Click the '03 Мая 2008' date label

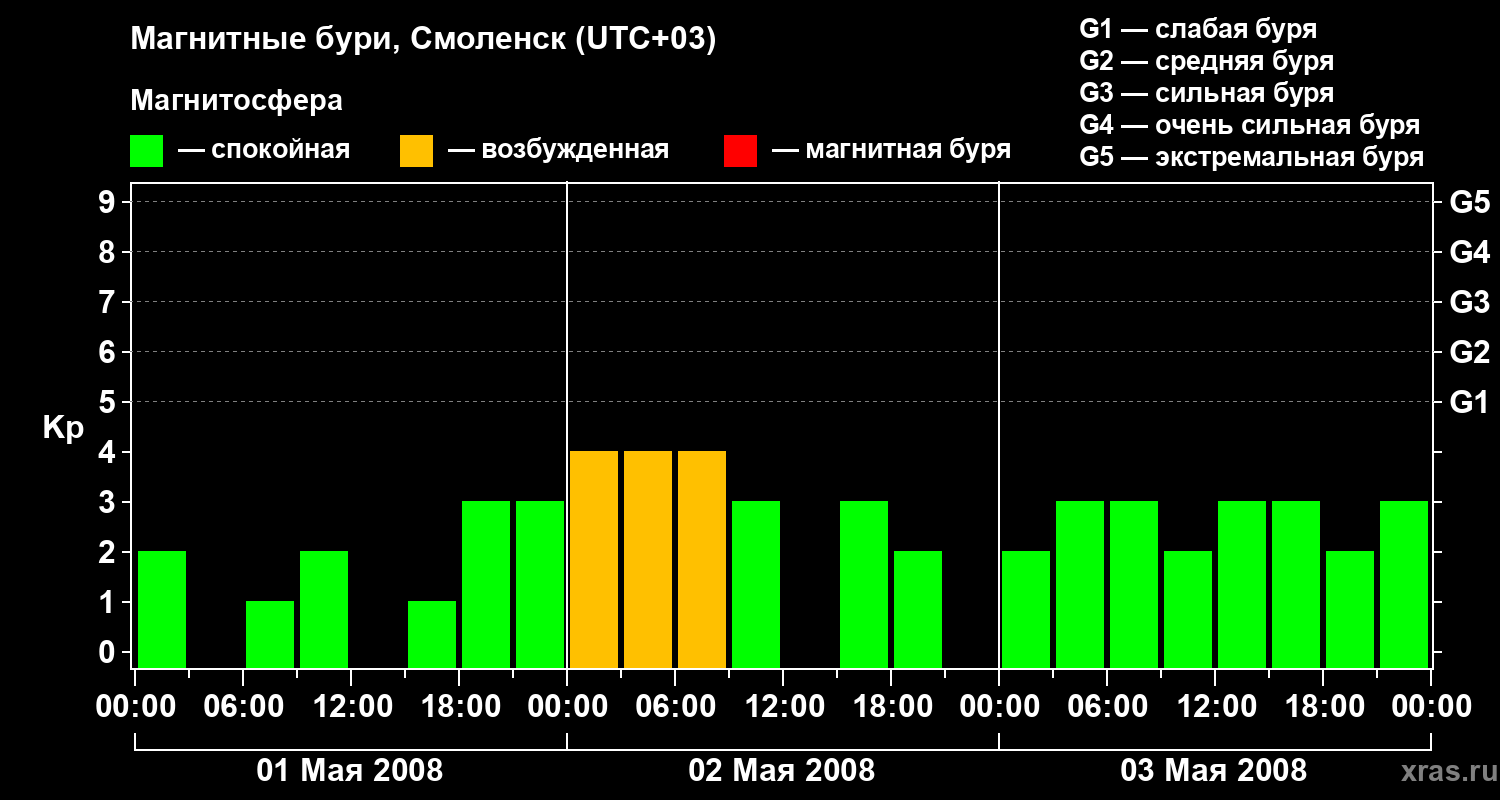1214,771
